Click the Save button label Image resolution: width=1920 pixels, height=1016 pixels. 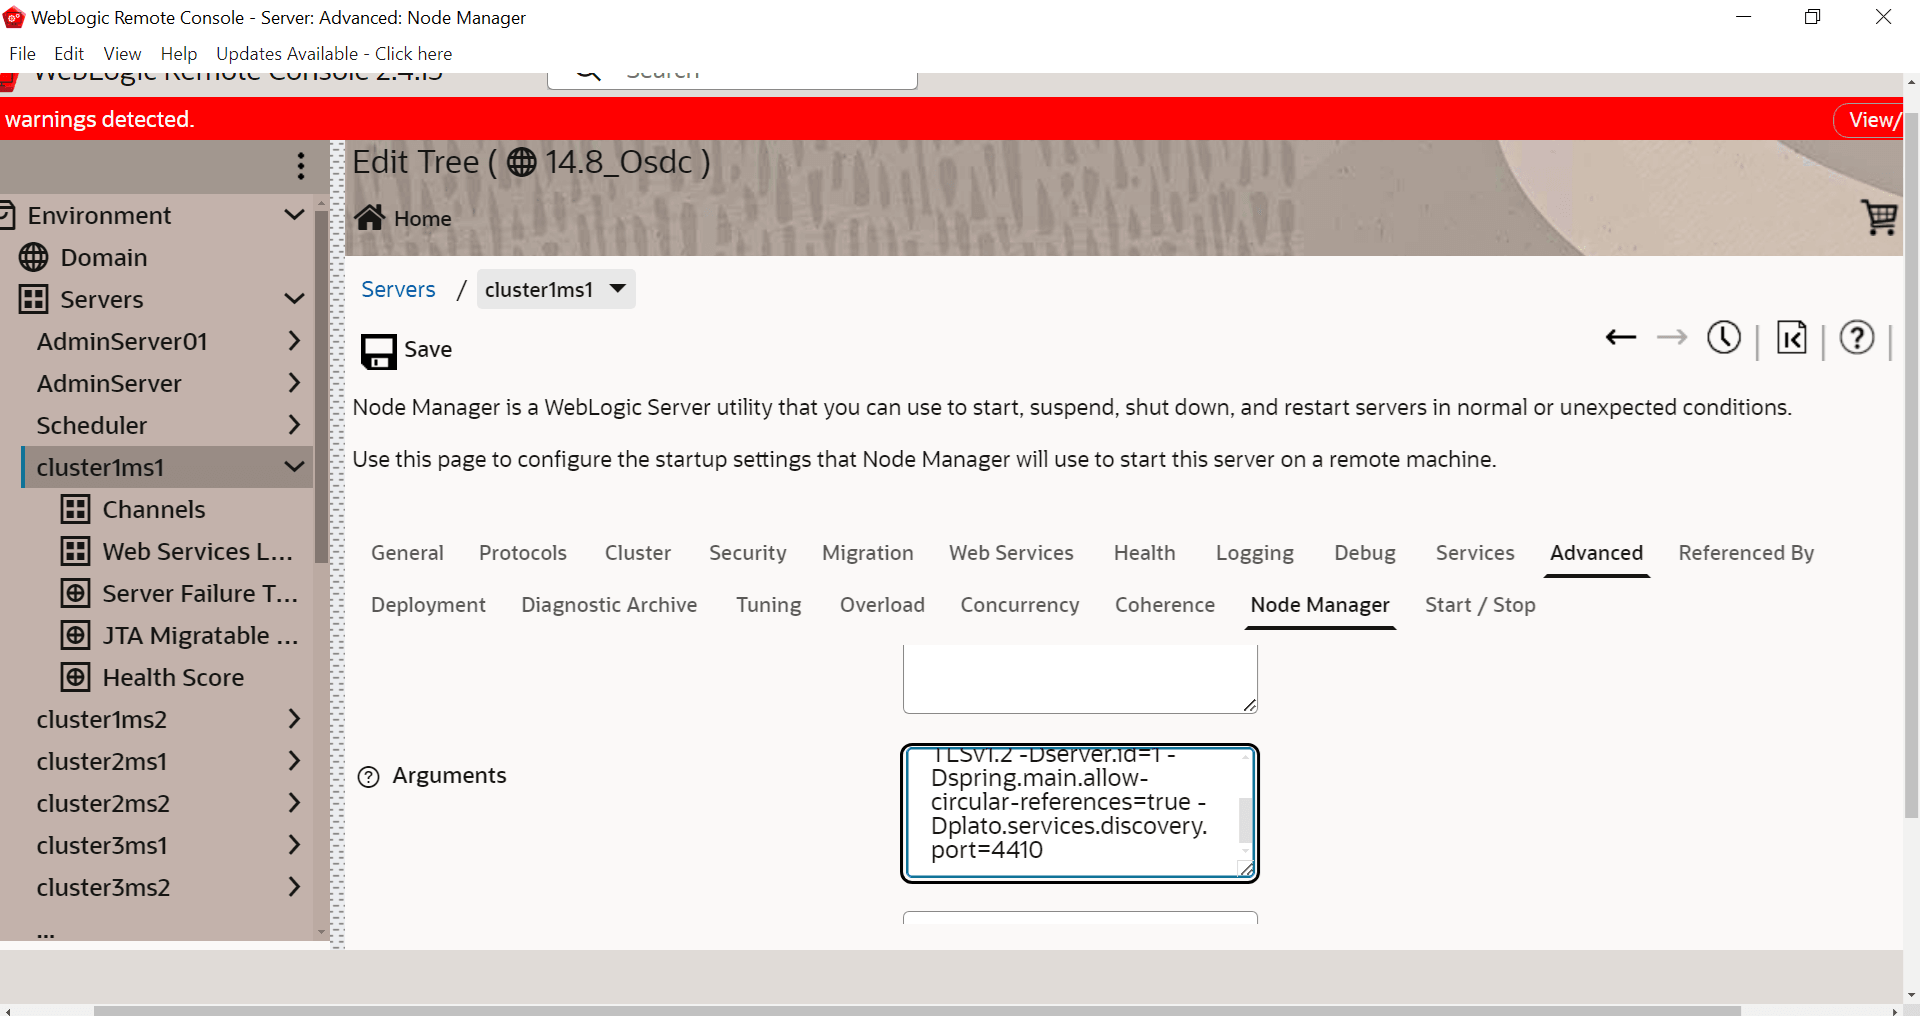click(428, 349)
